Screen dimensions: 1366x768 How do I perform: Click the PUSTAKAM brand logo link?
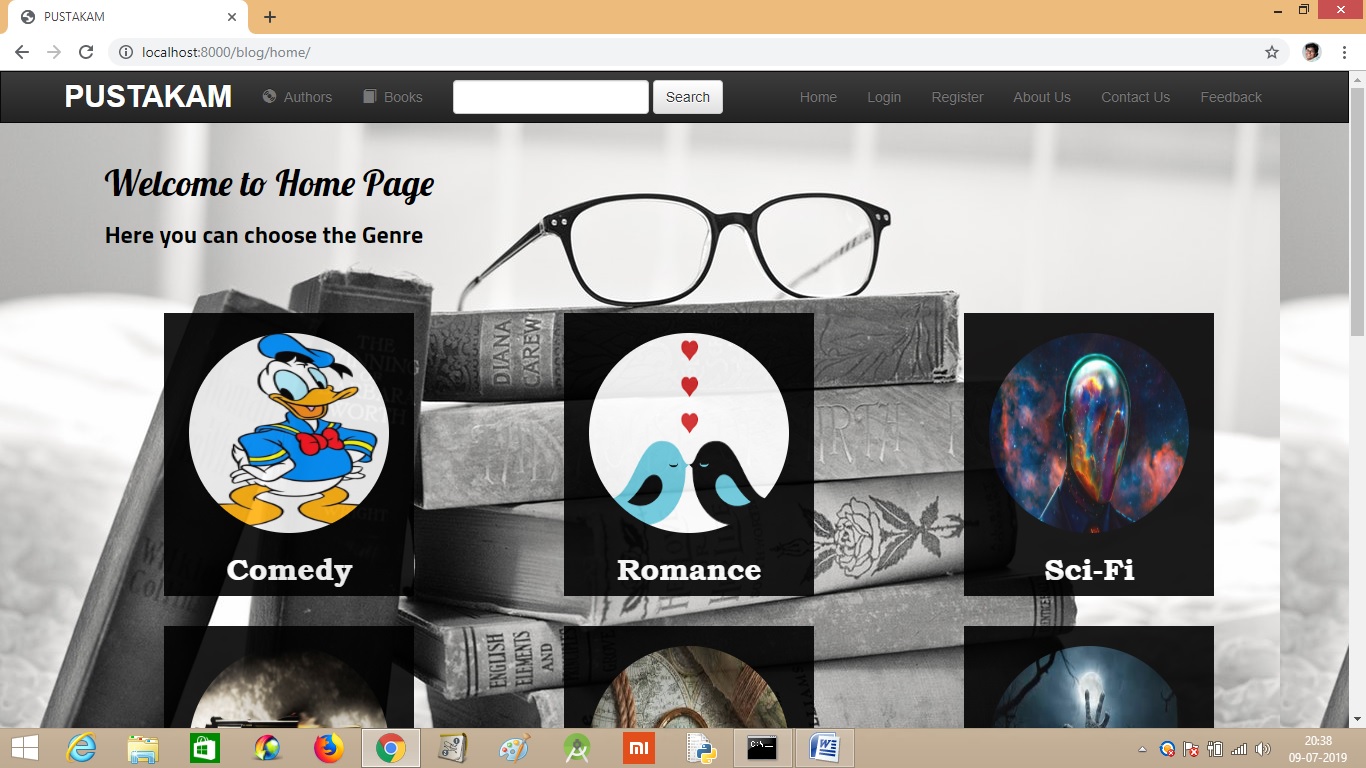click(148, 97)
